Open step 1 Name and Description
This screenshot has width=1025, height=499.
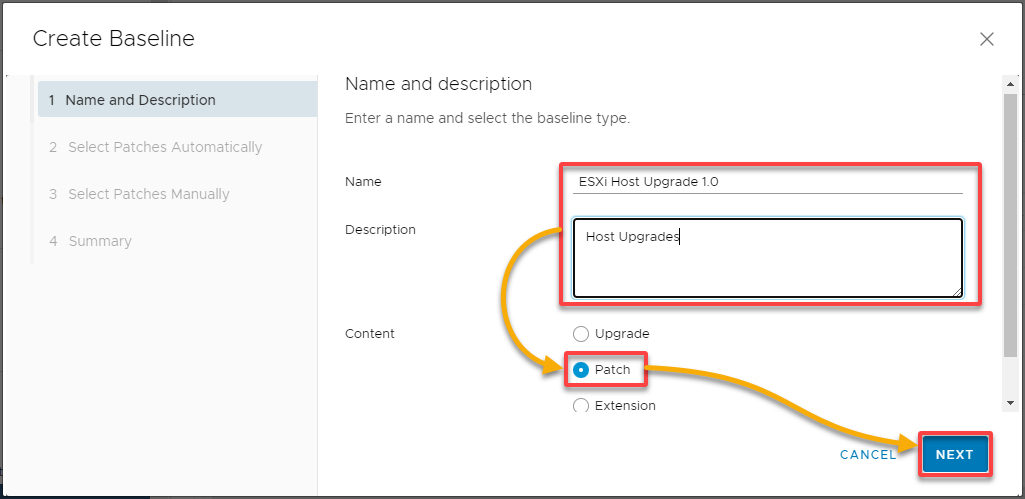pos(177,100)
